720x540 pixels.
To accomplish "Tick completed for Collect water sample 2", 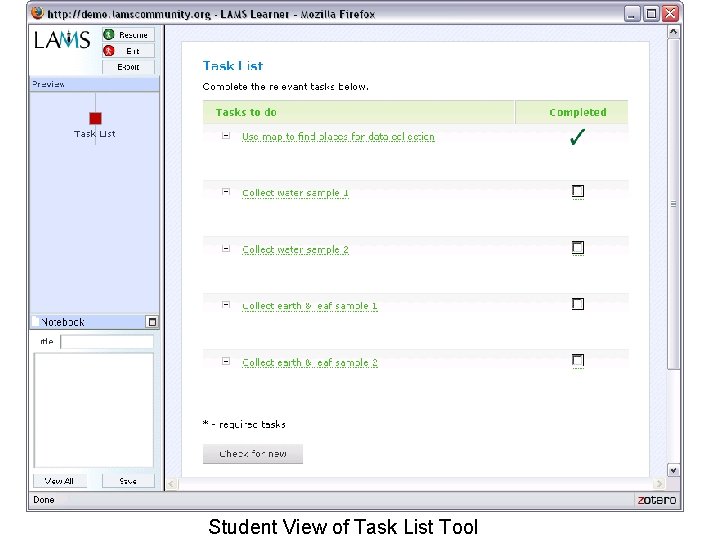I will coord(578,248).
